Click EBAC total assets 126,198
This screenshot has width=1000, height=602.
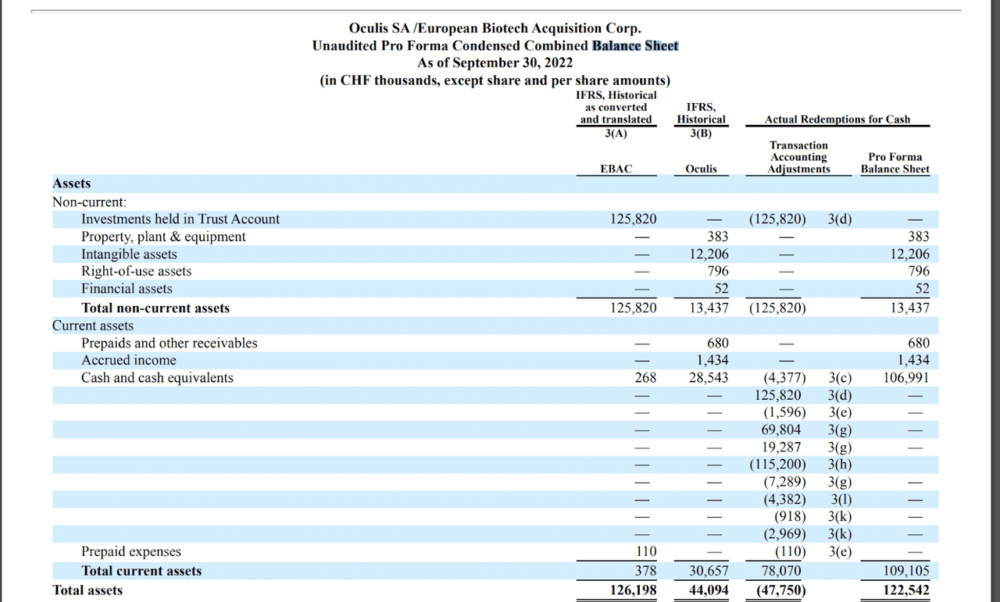pos(633,591)
